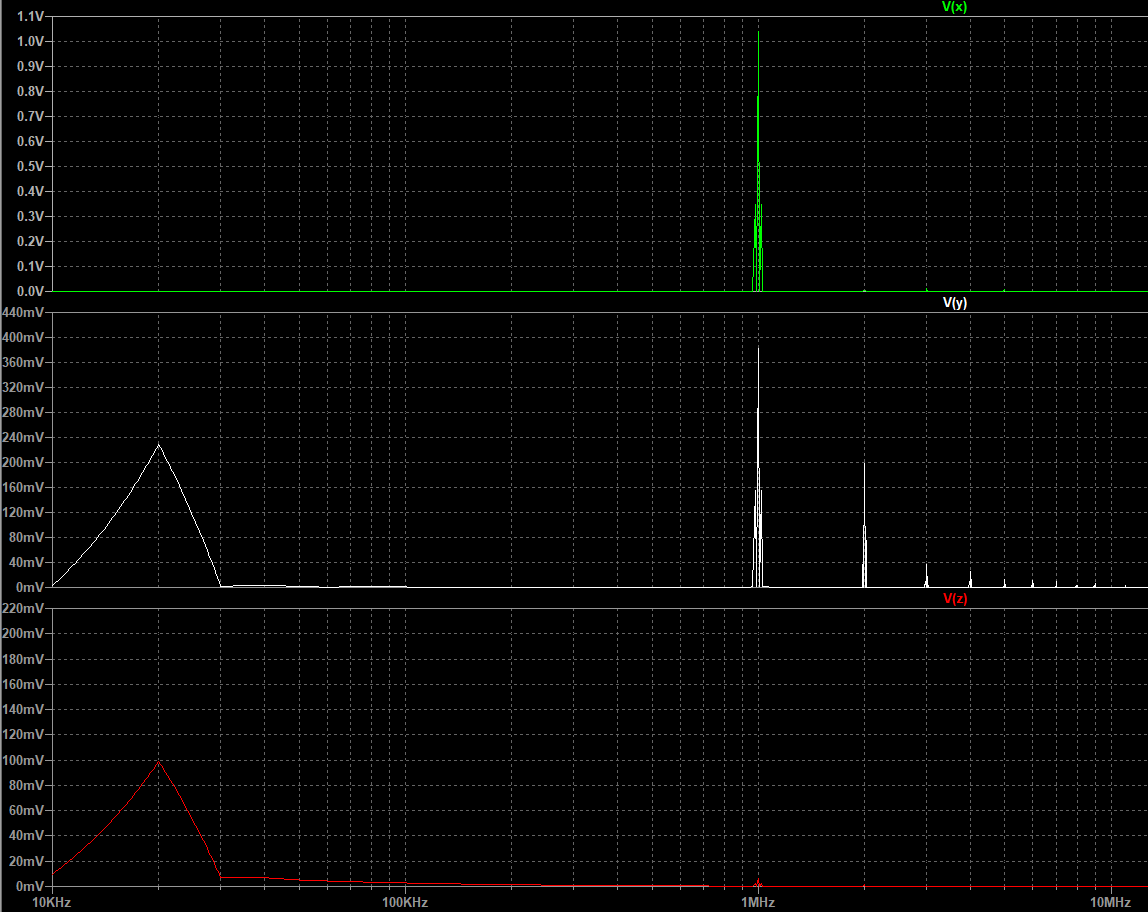The height and width of the screenshot is (912, 1148).
Task: Click the 100mV axis label
Action: click(23, 760)
